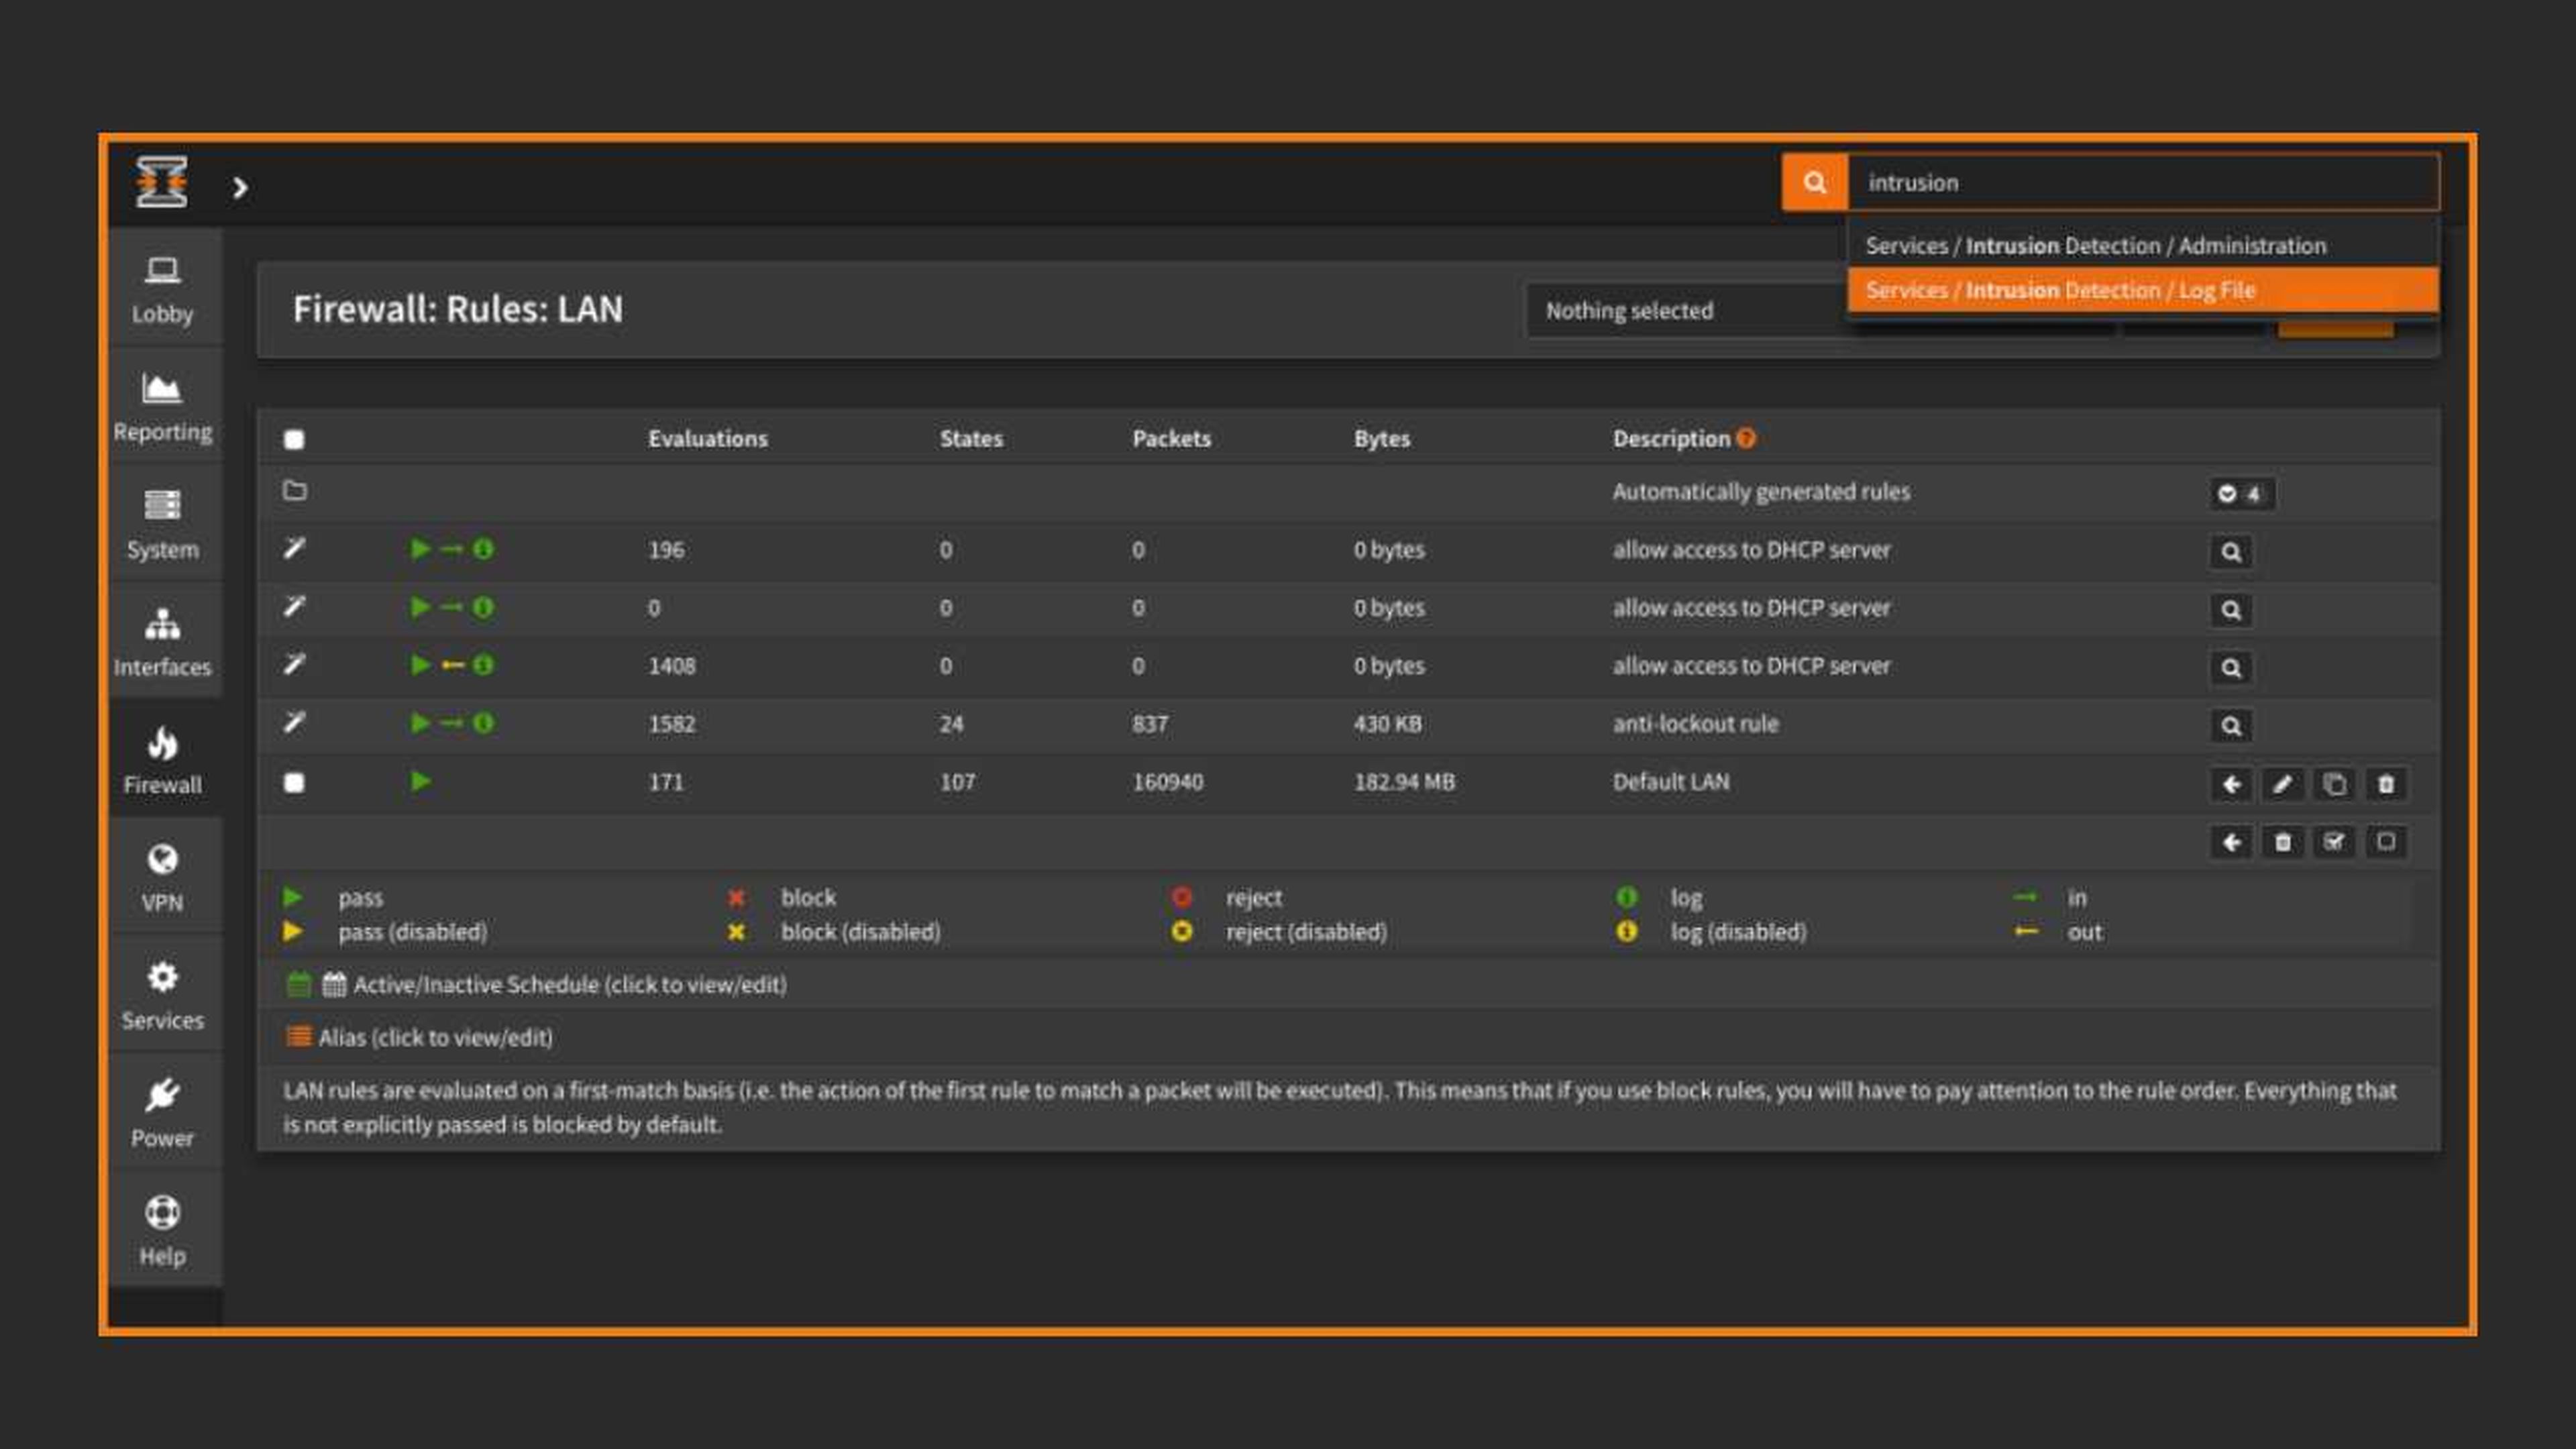
Task: Disable selected rules with empty square icon
Action: tap(2386, 842)
